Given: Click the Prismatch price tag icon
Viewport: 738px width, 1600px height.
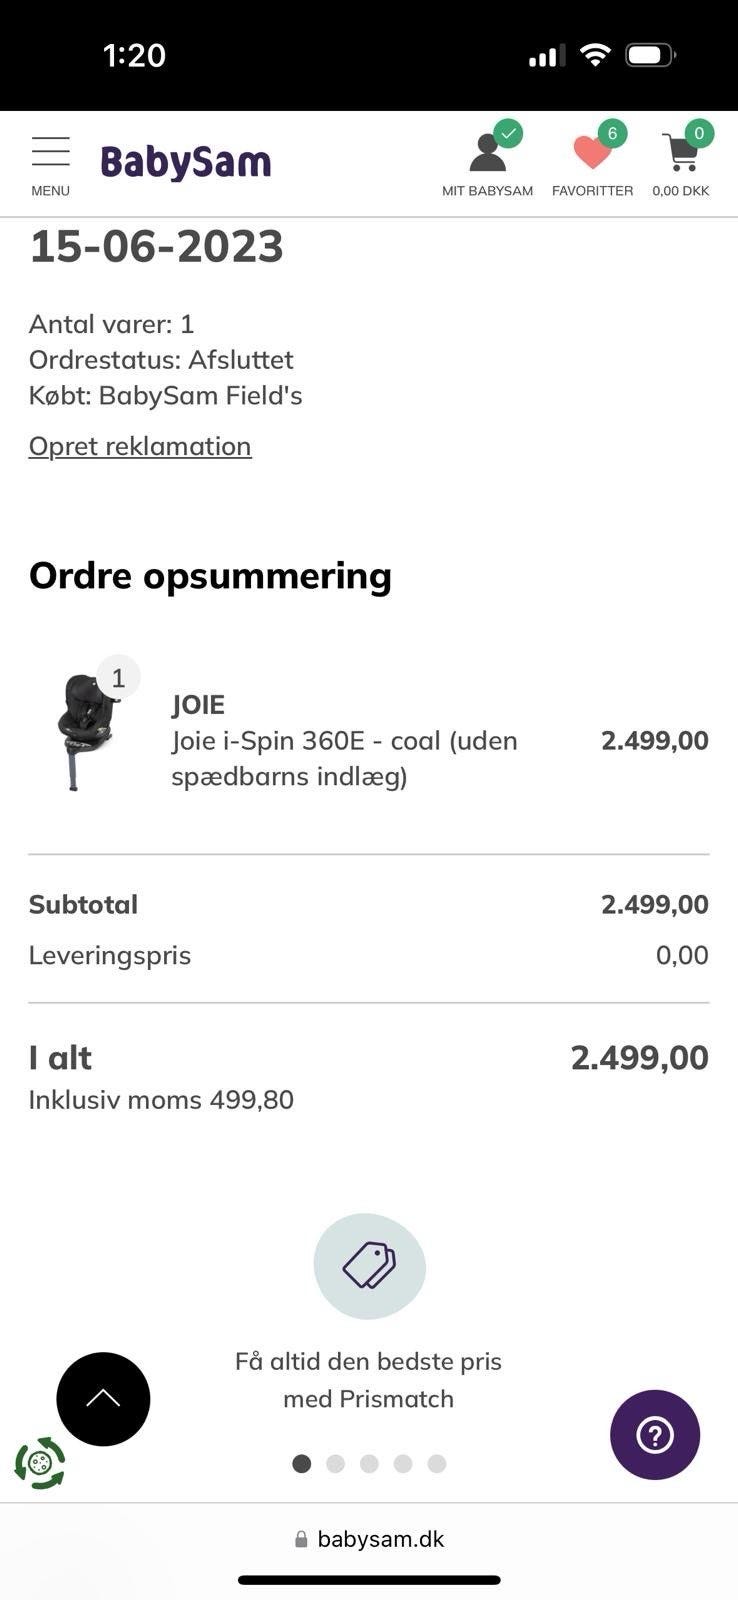Looking at the screenshot, I should pyautogui.click(x=369, y=1266).
